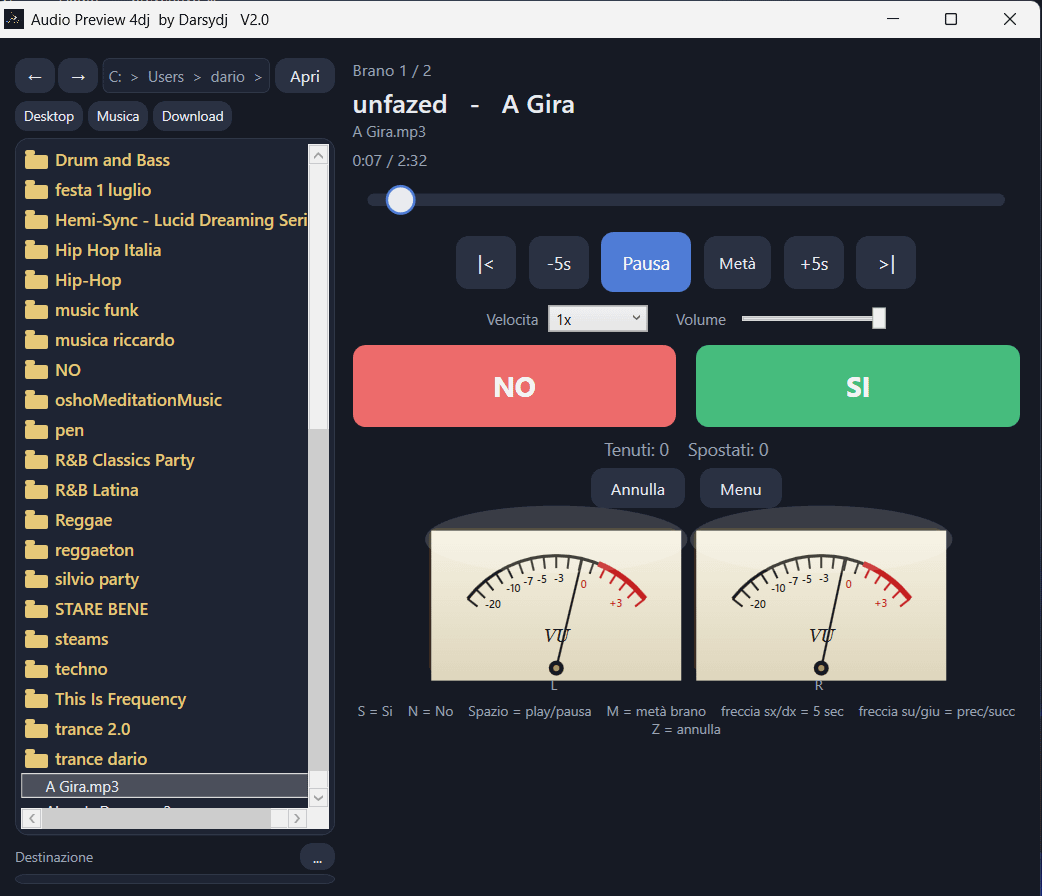Jump to track start with |< button
Viewport: 1042px width, 896px height.
point(486,263)
